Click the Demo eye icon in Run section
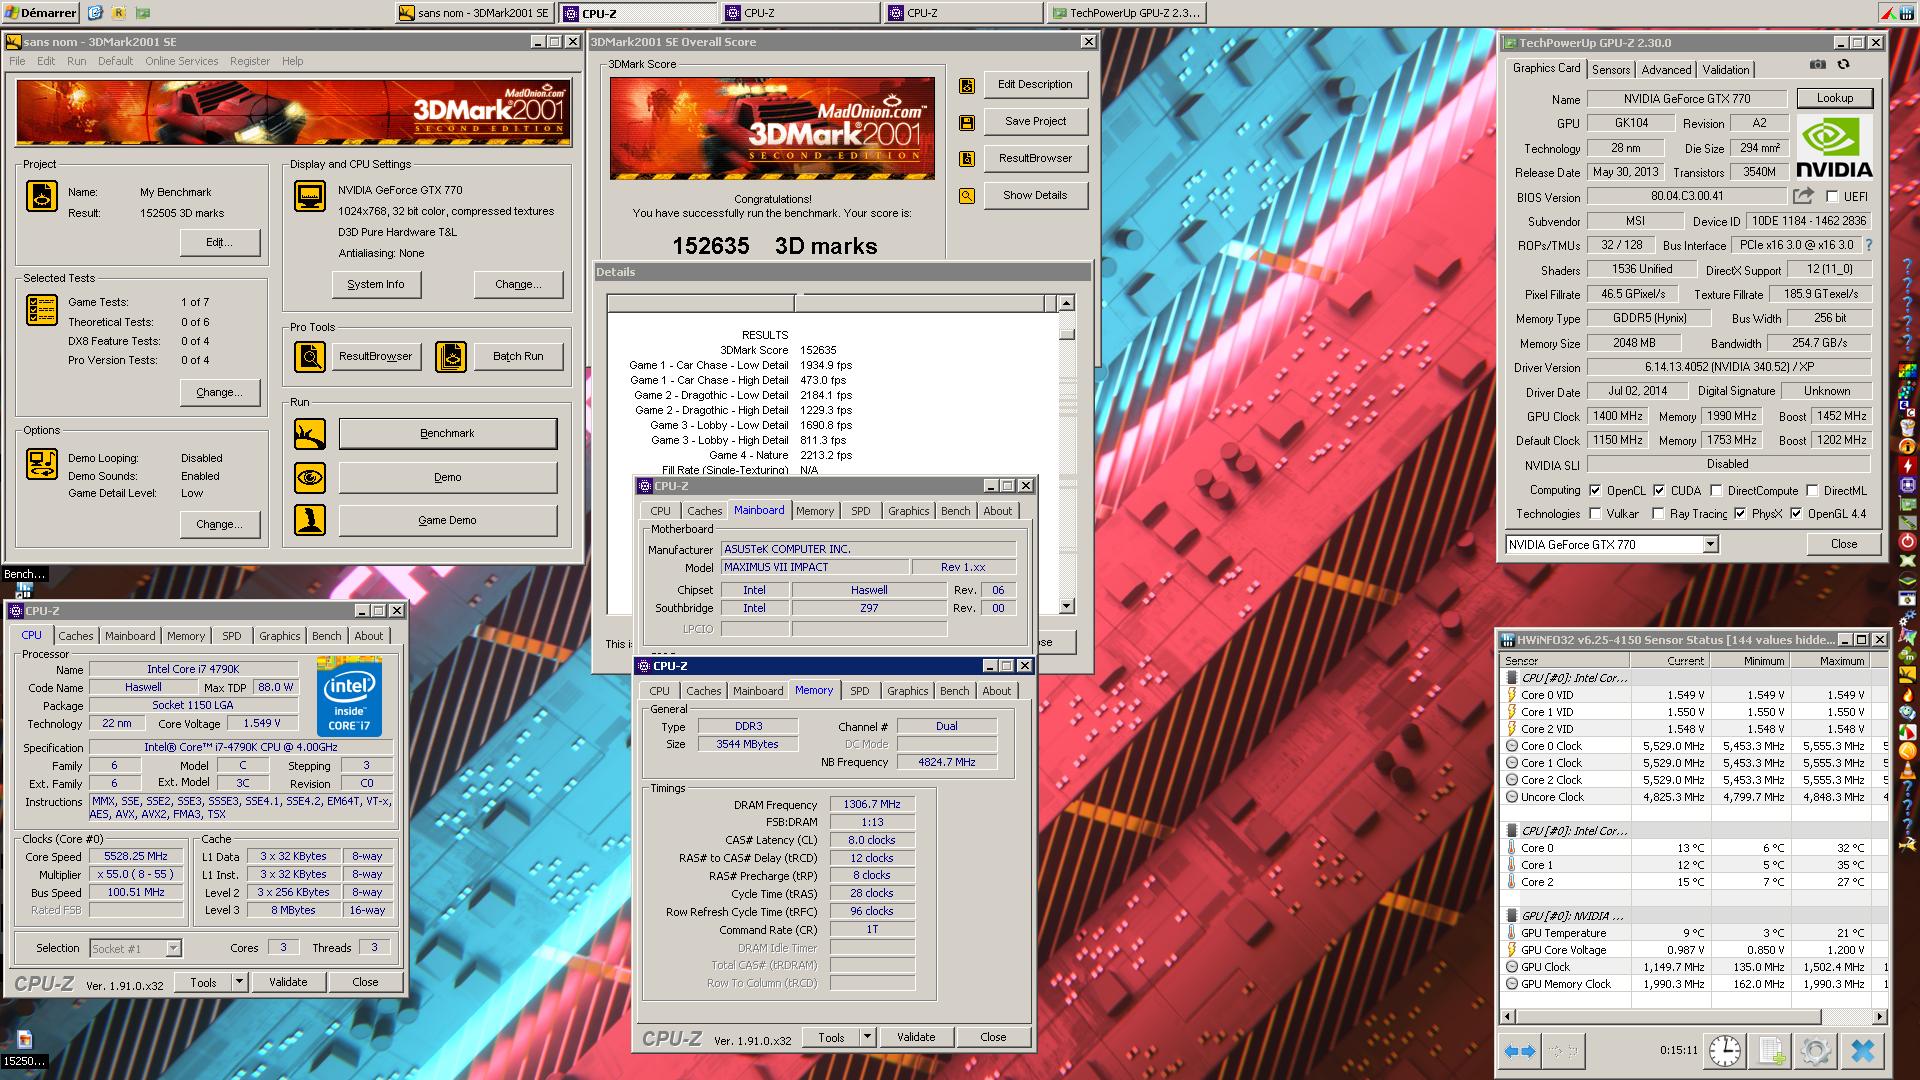Screen dimensions: 1920x1080 pyautogui.click(x=310, y=477)
